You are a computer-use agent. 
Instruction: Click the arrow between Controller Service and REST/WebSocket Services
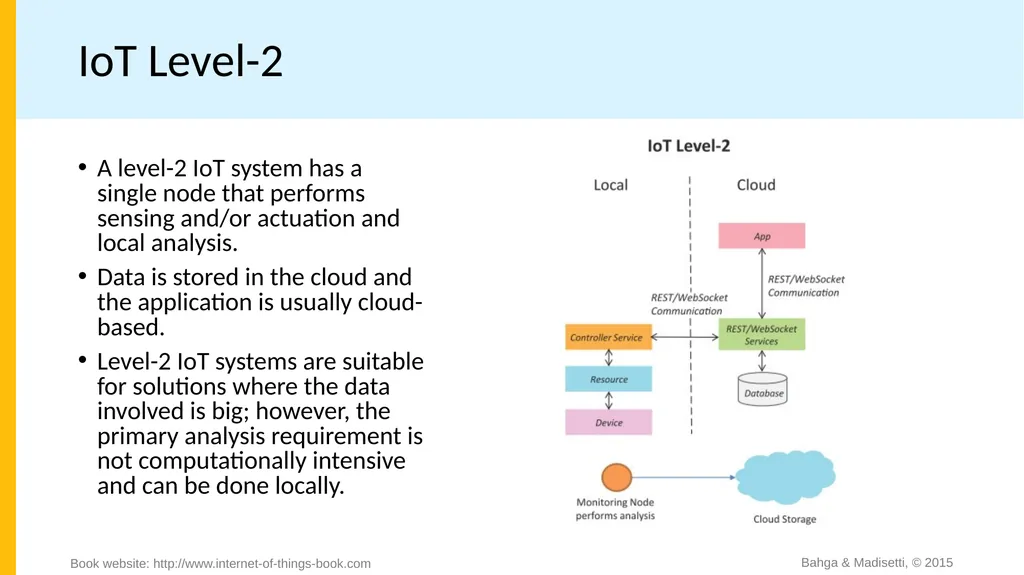684,337
